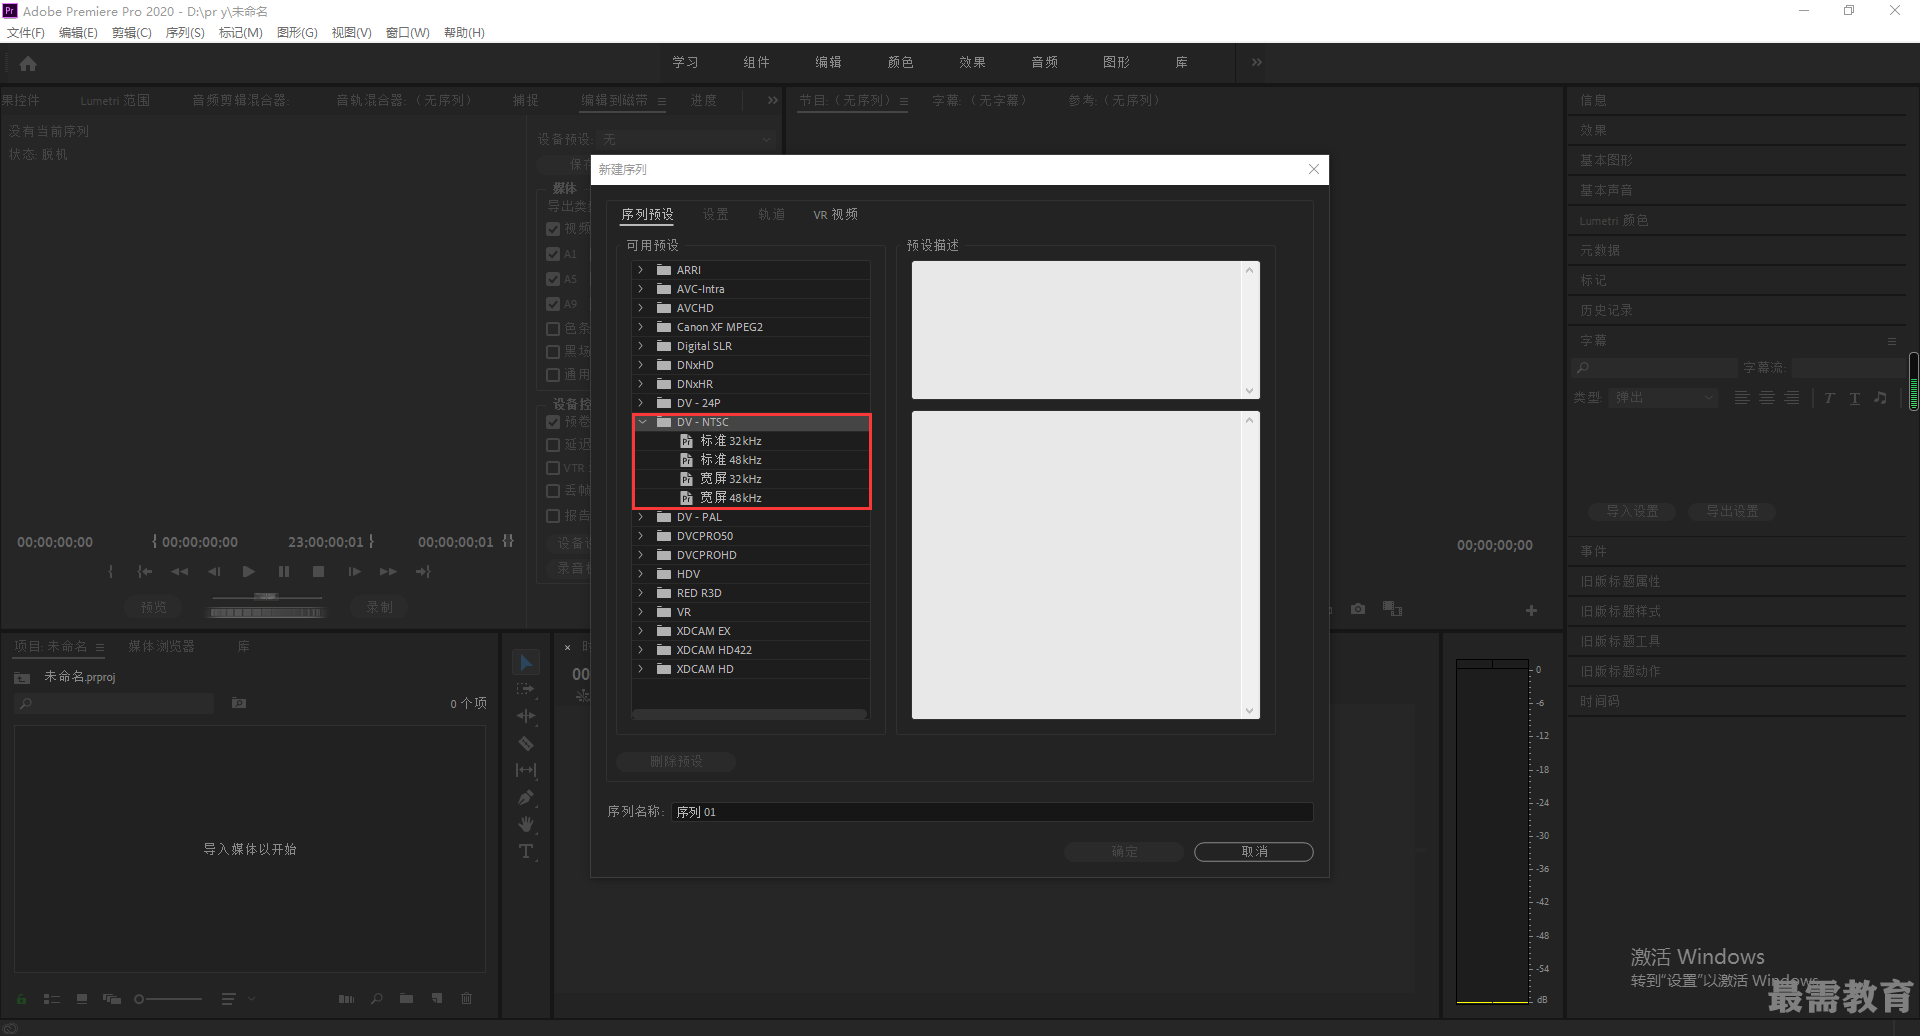Switch project panel to freeform view
1920x1036 pixels.
coord(112,998)
